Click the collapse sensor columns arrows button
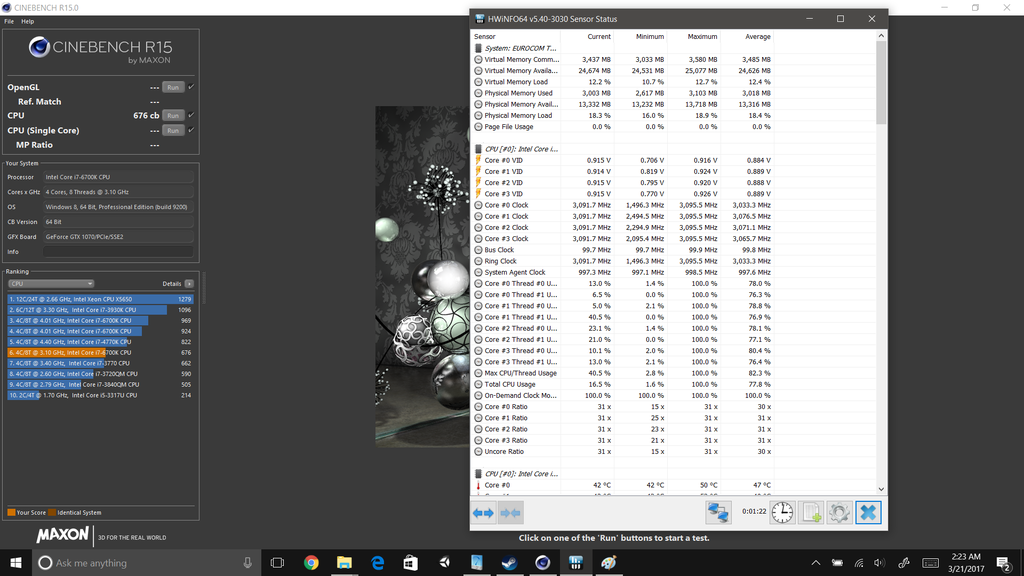Viewport: 1024px width, 576px height. 510,513
